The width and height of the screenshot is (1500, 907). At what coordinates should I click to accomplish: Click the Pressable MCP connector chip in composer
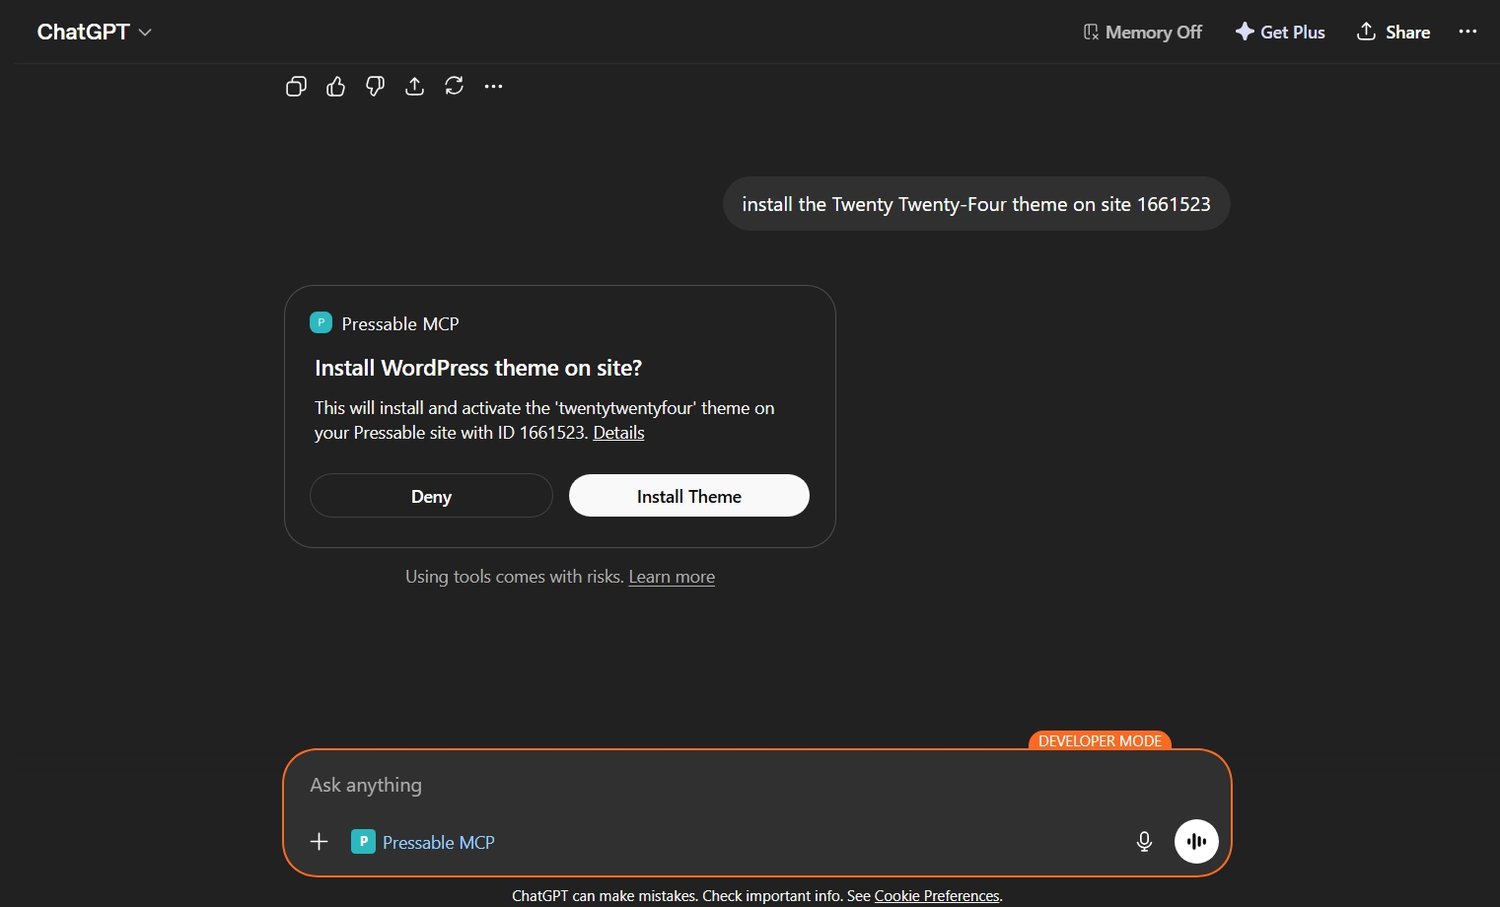423,842
